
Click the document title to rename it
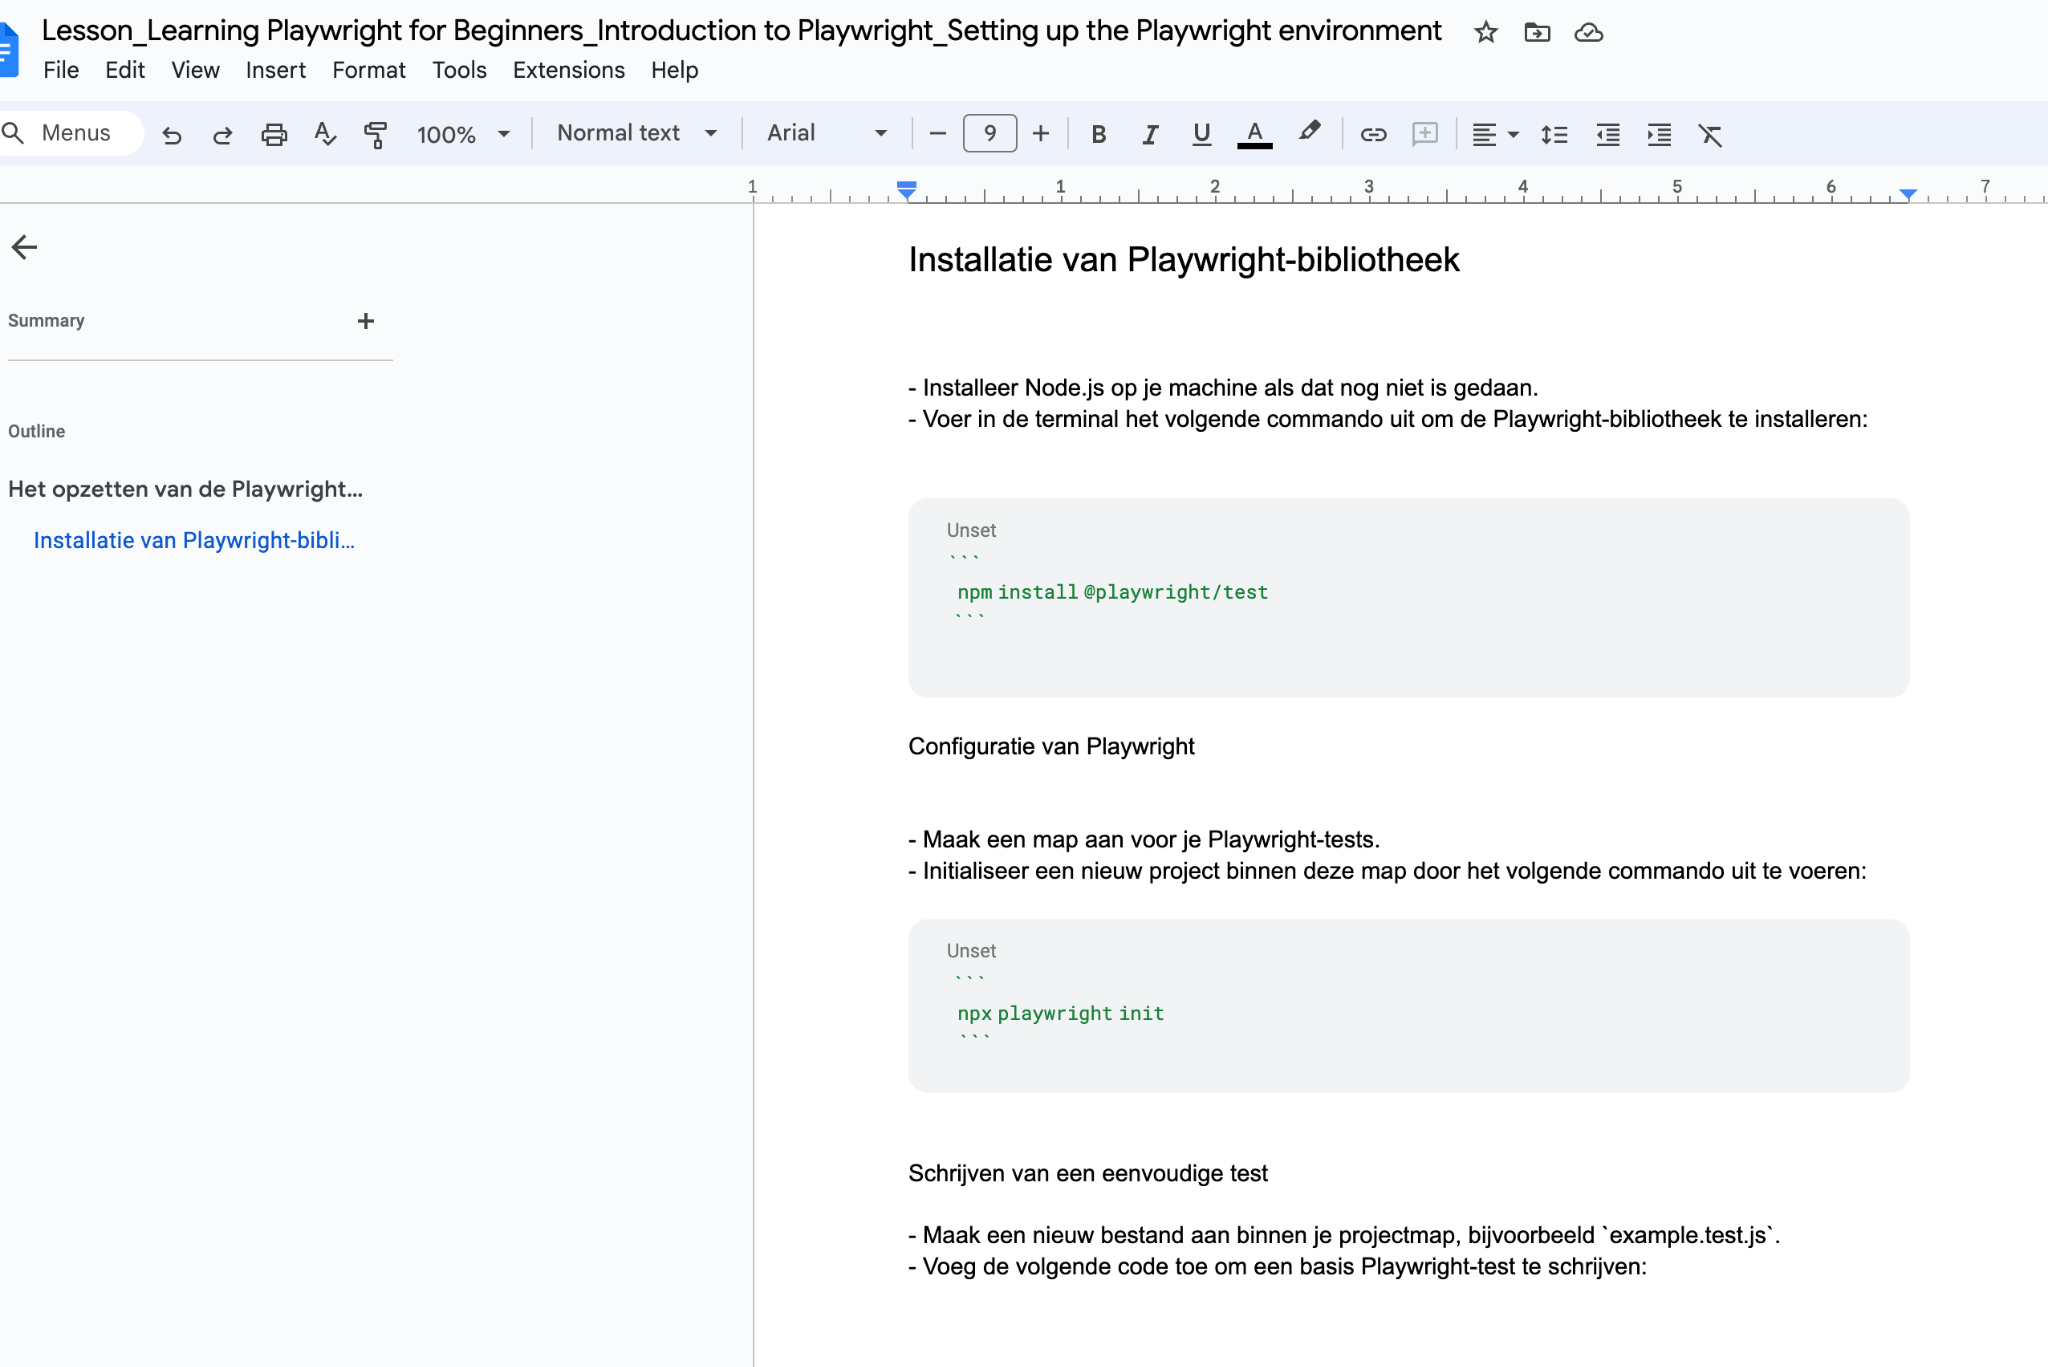coord(741,31)
